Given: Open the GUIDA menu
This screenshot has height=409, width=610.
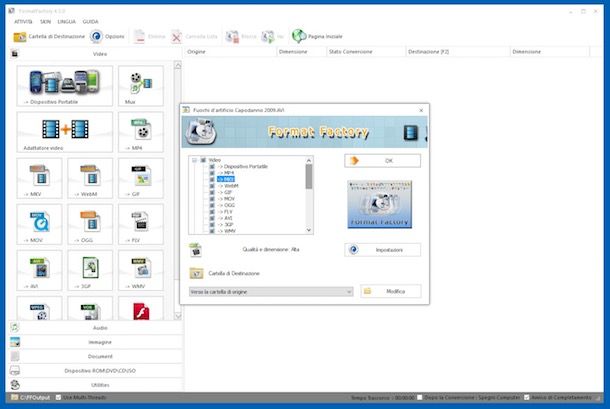Looking at the screenshot, I should tap(90, 22).
